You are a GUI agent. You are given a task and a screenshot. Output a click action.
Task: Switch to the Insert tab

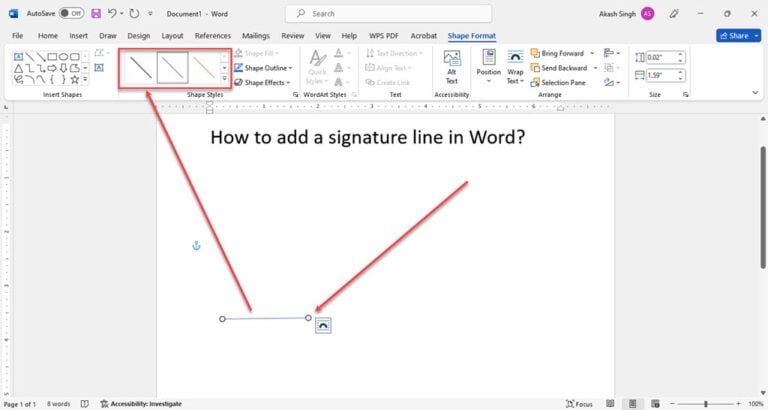(x=78, y=36)
